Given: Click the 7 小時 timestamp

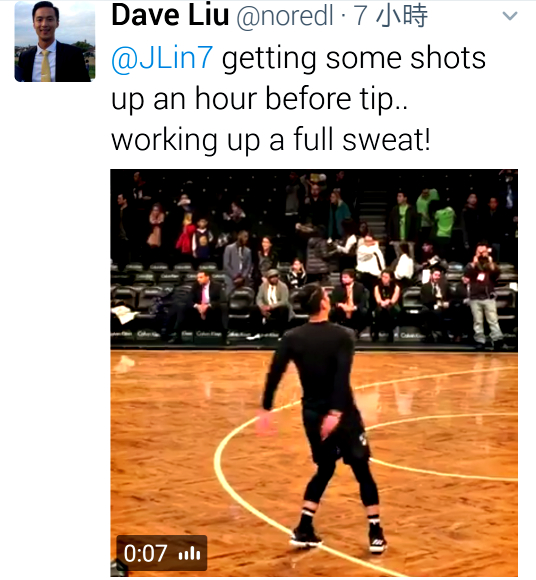Looking at the screenshot, I should [x=391, y=16].
